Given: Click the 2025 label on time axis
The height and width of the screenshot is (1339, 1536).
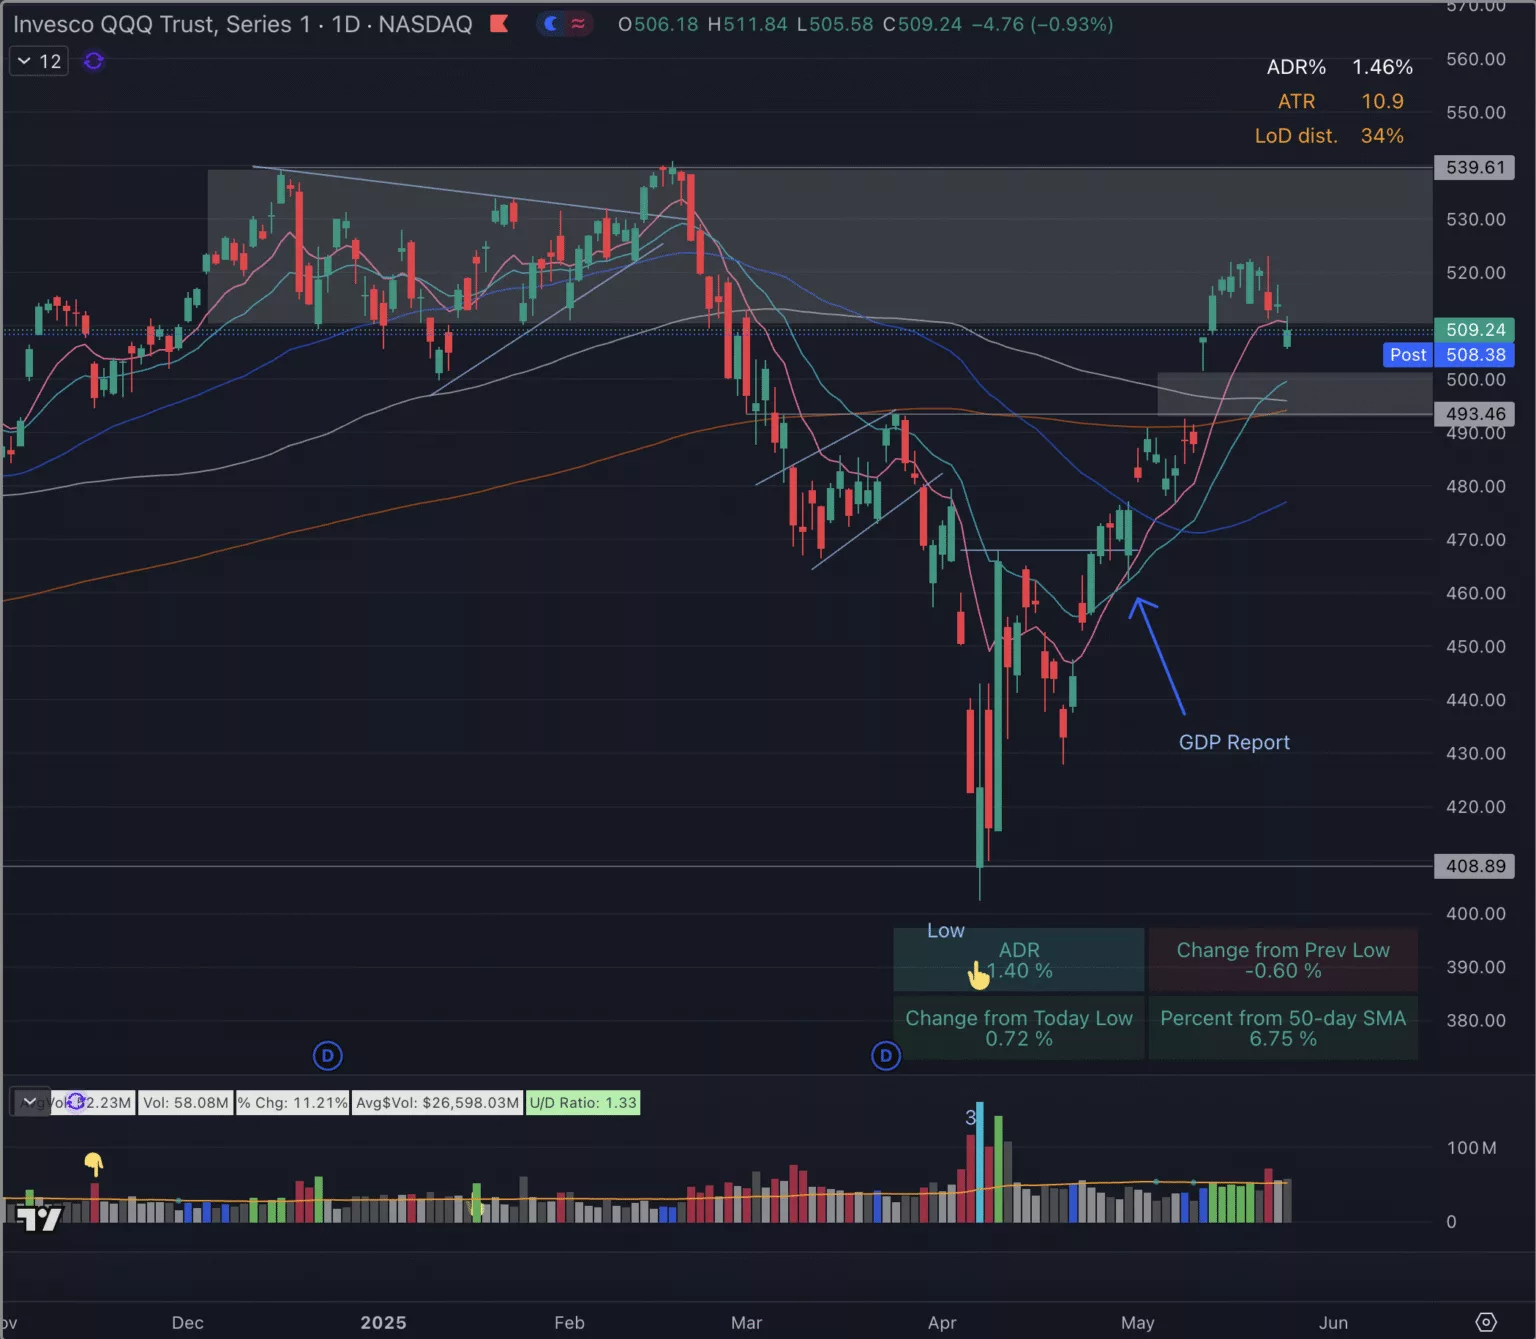Looking at the screenshot, I should point(383,1322).
